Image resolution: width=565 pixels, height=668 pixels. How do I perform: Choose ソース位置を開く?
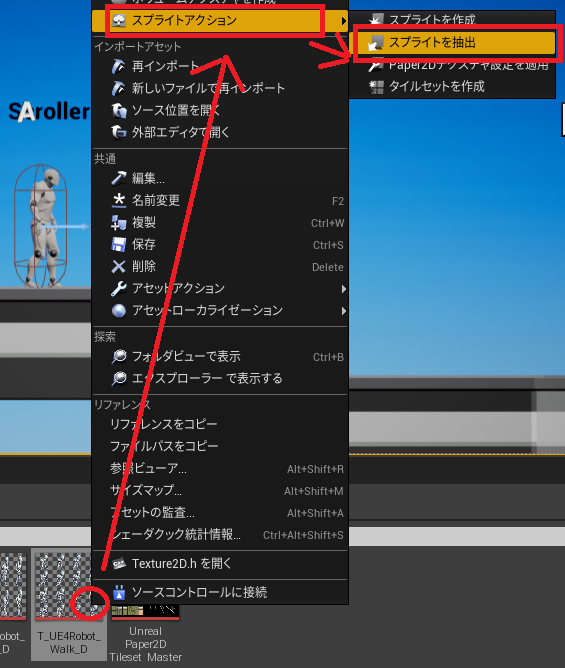220,110
